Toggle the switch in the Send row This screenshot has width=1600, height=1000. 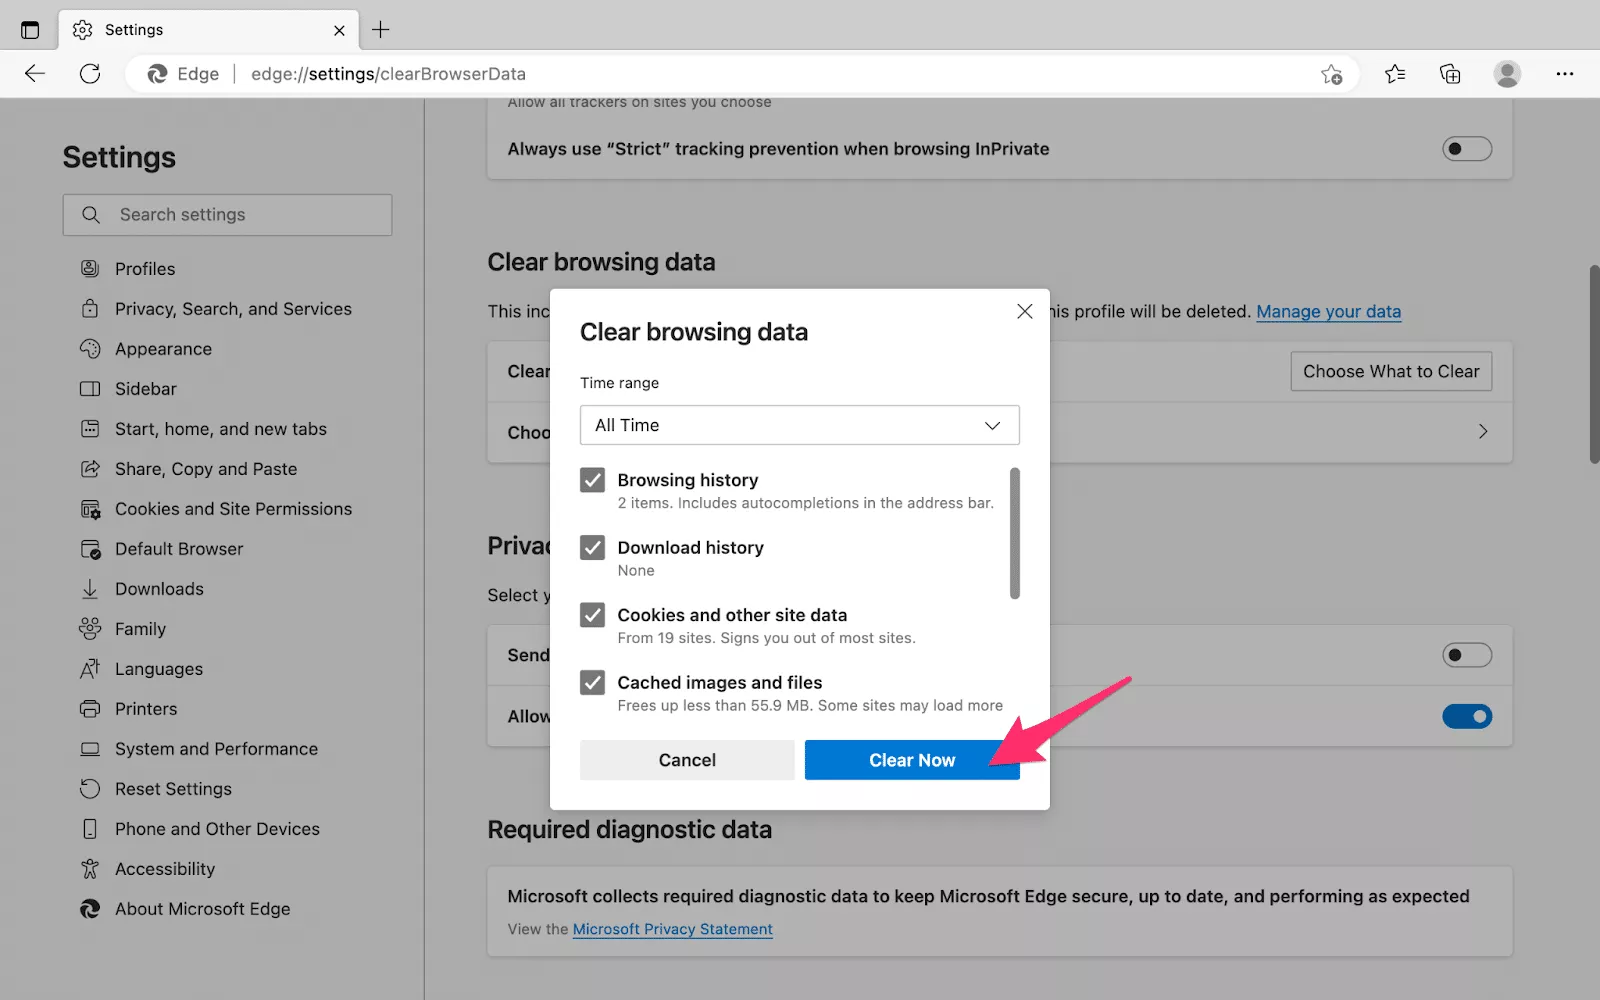pos(1467,655)
